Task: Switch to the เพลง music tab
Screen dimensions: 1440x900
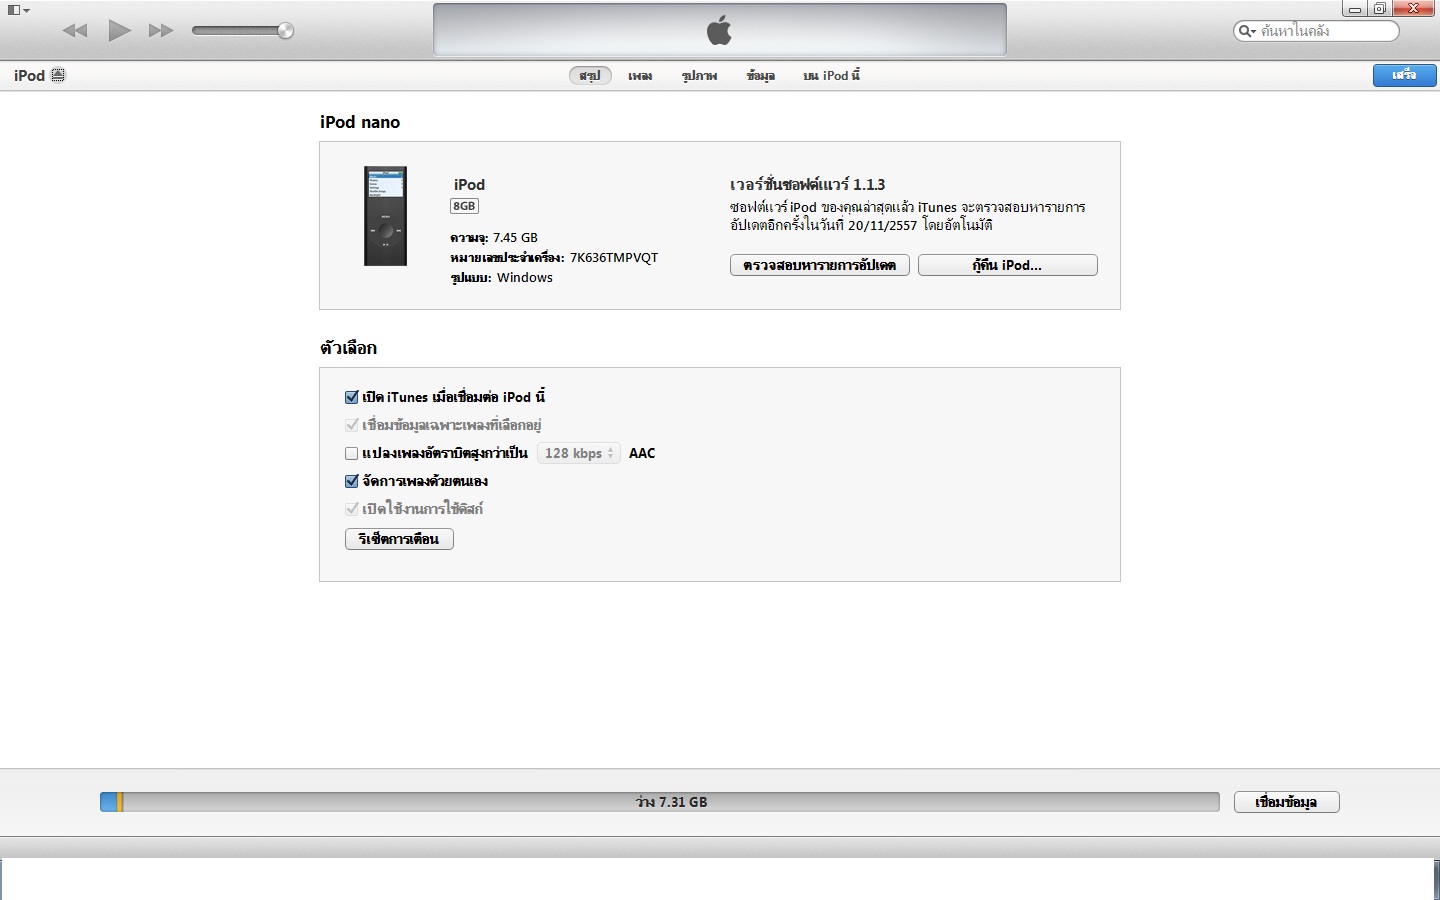Action: pyautogui.click(x=640, y=76)
